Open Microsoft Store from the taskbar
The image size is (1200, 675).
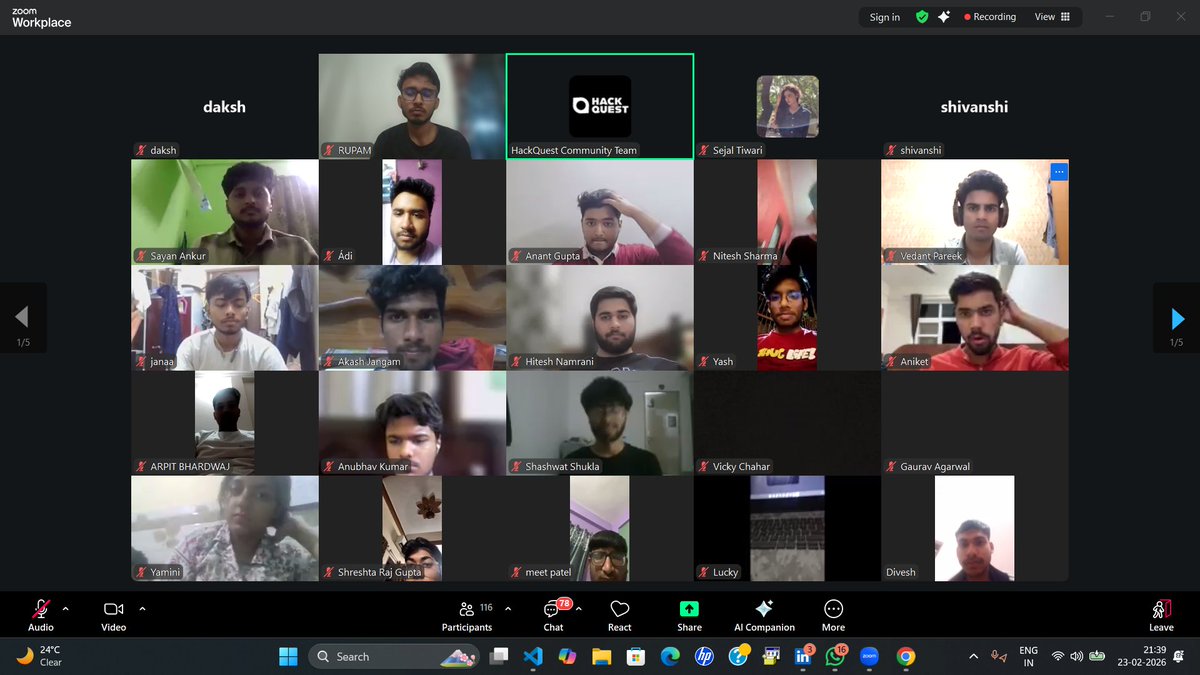click(635, 656)
